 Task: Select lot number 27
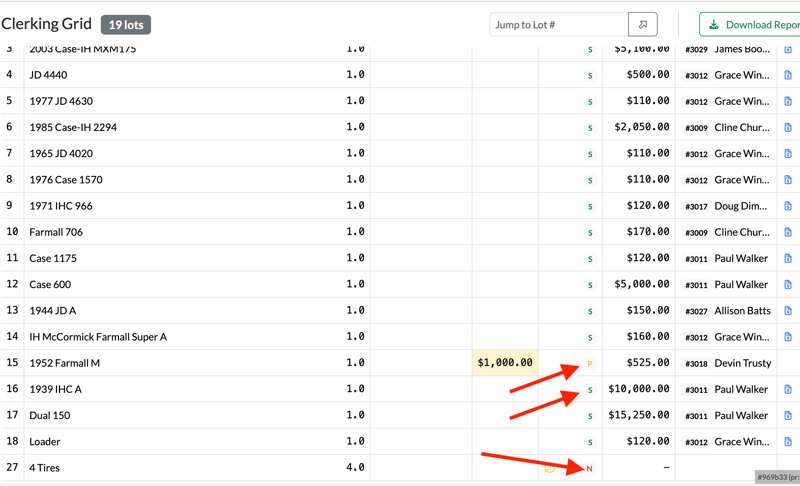coord(12,467)
